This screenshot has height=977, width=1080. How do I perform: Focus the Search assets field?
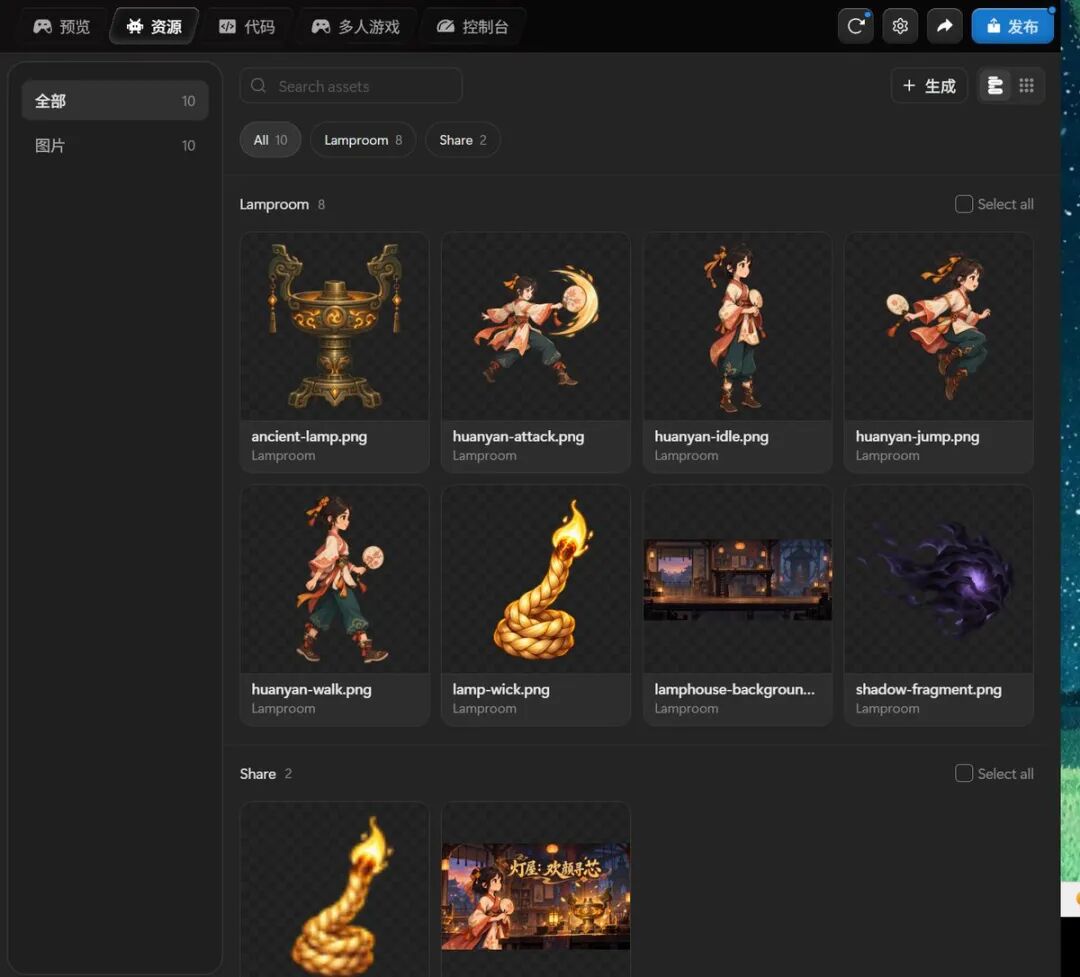pos(351,85)
